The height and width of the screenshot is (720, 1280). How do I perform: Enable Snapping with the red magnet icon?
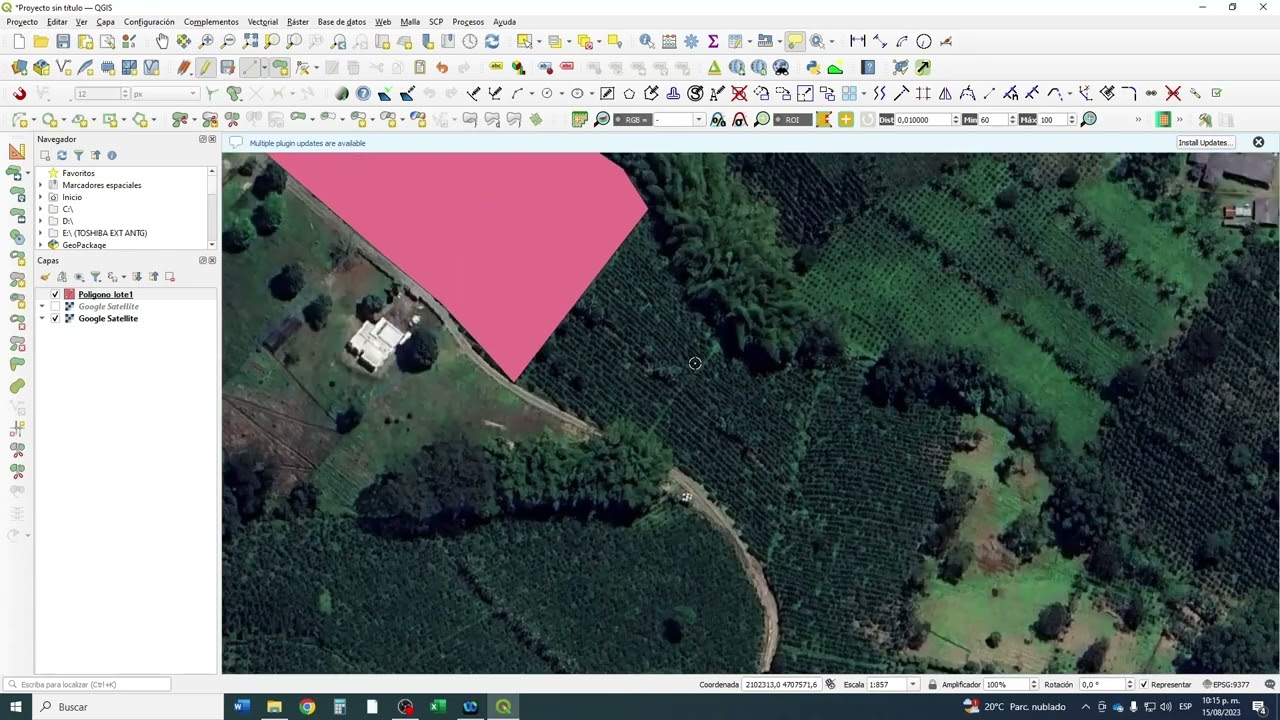19,93
